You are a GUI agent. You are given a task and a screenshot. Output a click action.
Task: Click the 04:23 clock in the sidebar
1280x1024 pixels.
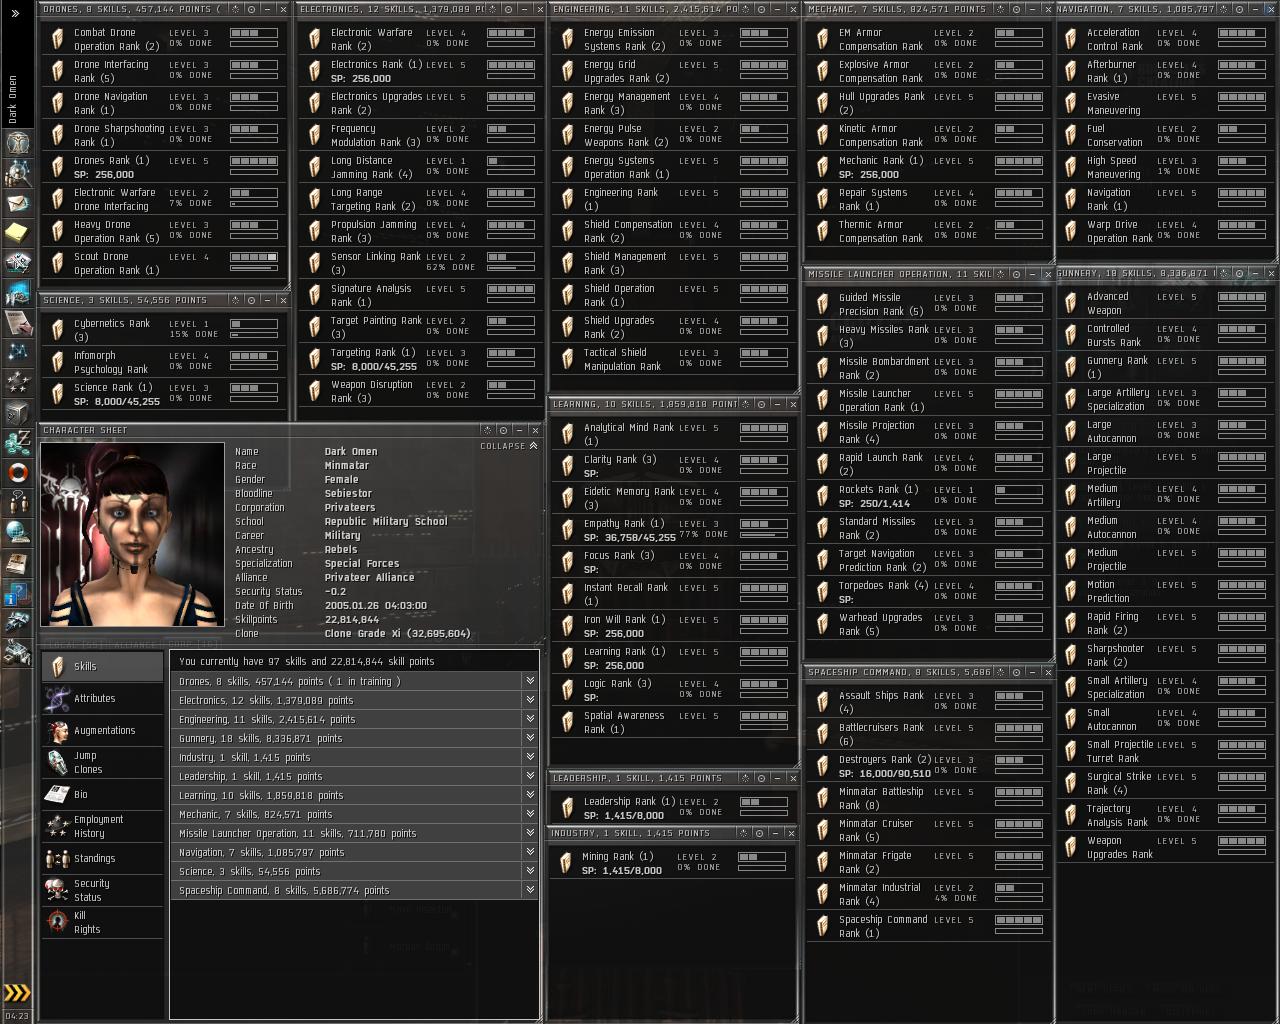pos(17,1016)
